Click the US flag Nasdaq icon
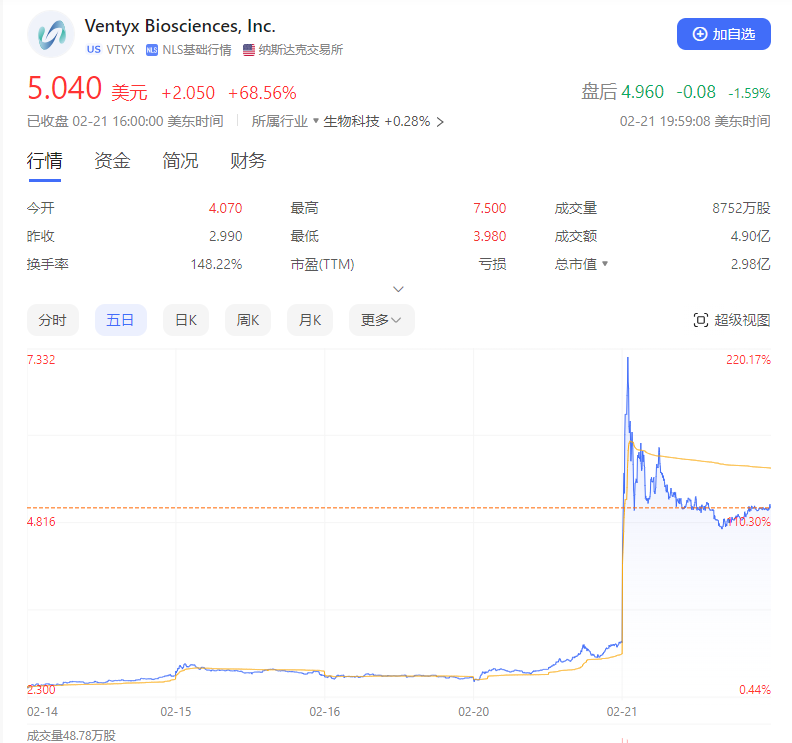 click(249, 50)
